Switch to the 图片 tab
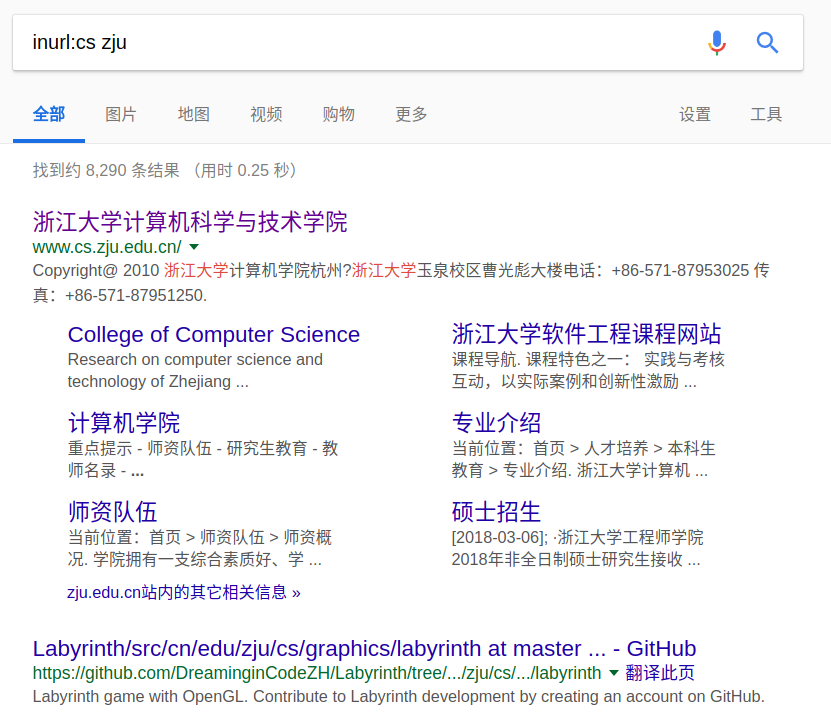Viewport: 831px width, 713px height. pyautogui.click(x=121, y=114)
